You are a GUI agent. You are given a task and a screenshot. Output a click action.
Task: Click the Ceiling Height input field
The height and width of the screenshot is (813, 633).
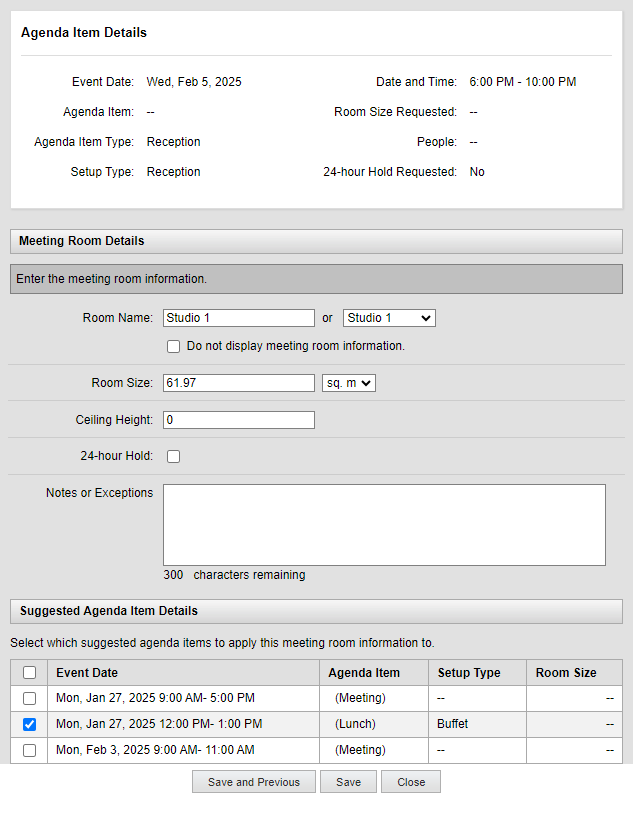238,419
